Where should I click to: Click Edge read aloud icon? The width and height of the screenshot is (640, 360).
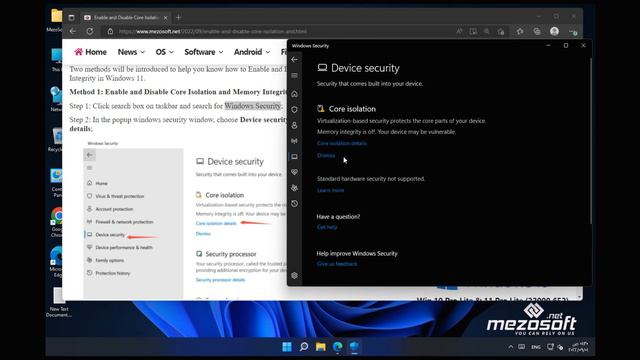click(460, 31)
